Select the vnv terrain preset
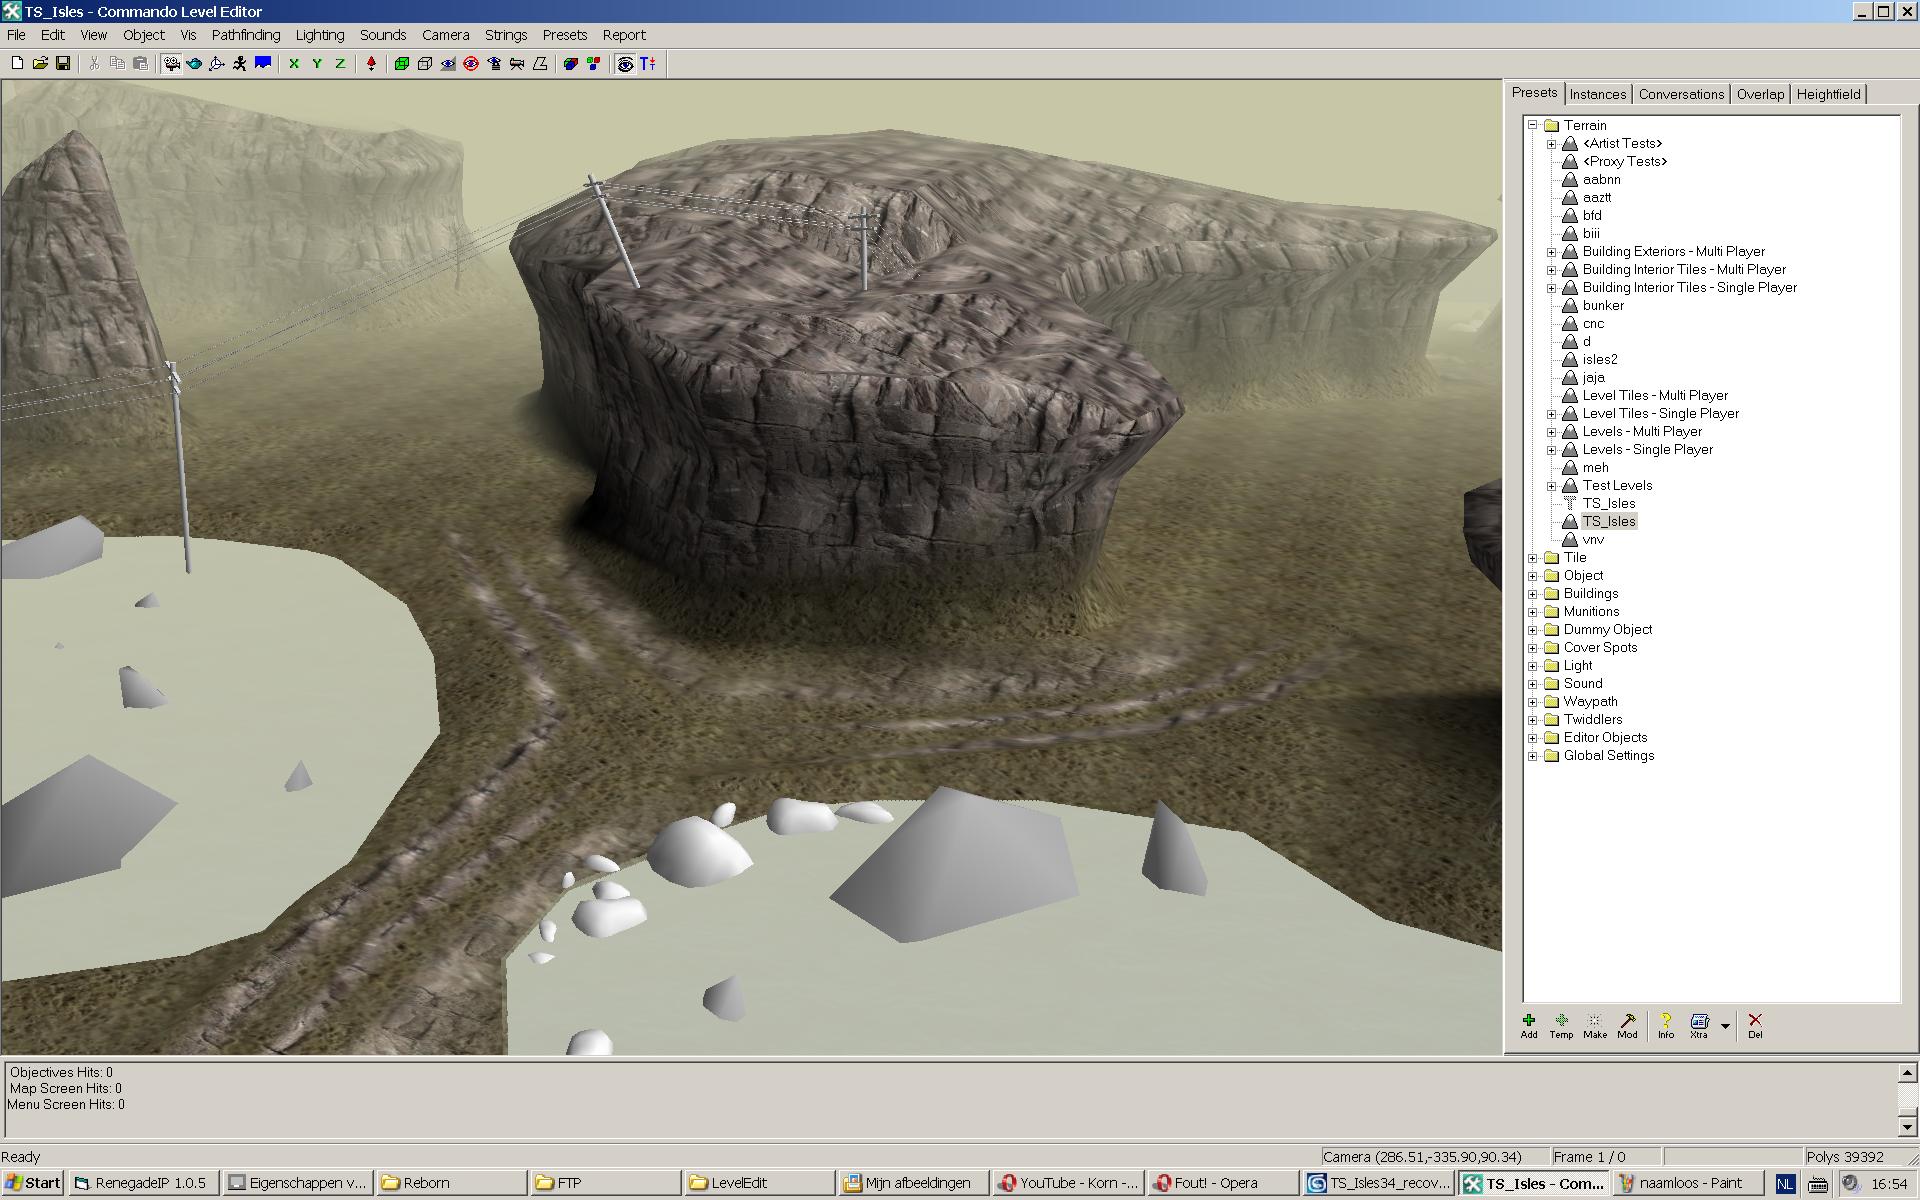 tap(1593, 540)
